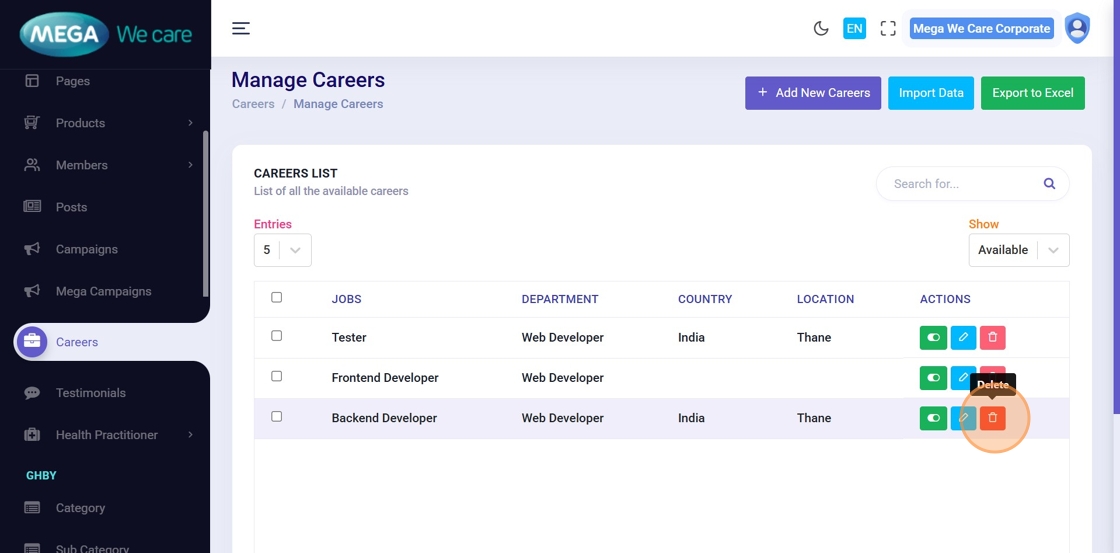Enter fullscreen mode using the expand icon
1120x553 pixels.
point(888,28)
